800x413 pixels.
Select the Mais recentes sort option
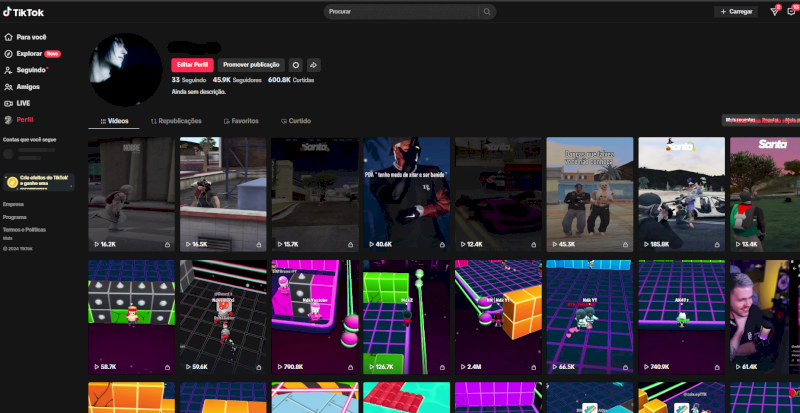[739, 120]
